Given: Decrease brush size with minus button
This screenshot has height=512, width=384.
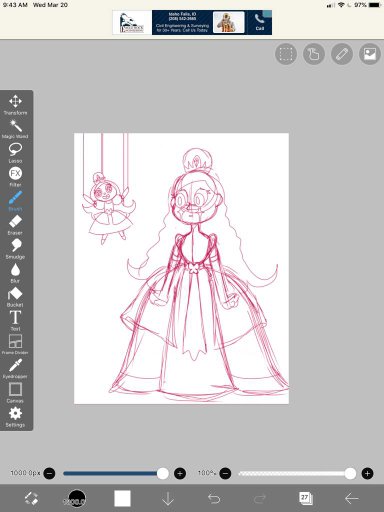Looking at the screenshot, I should [49, 473].
